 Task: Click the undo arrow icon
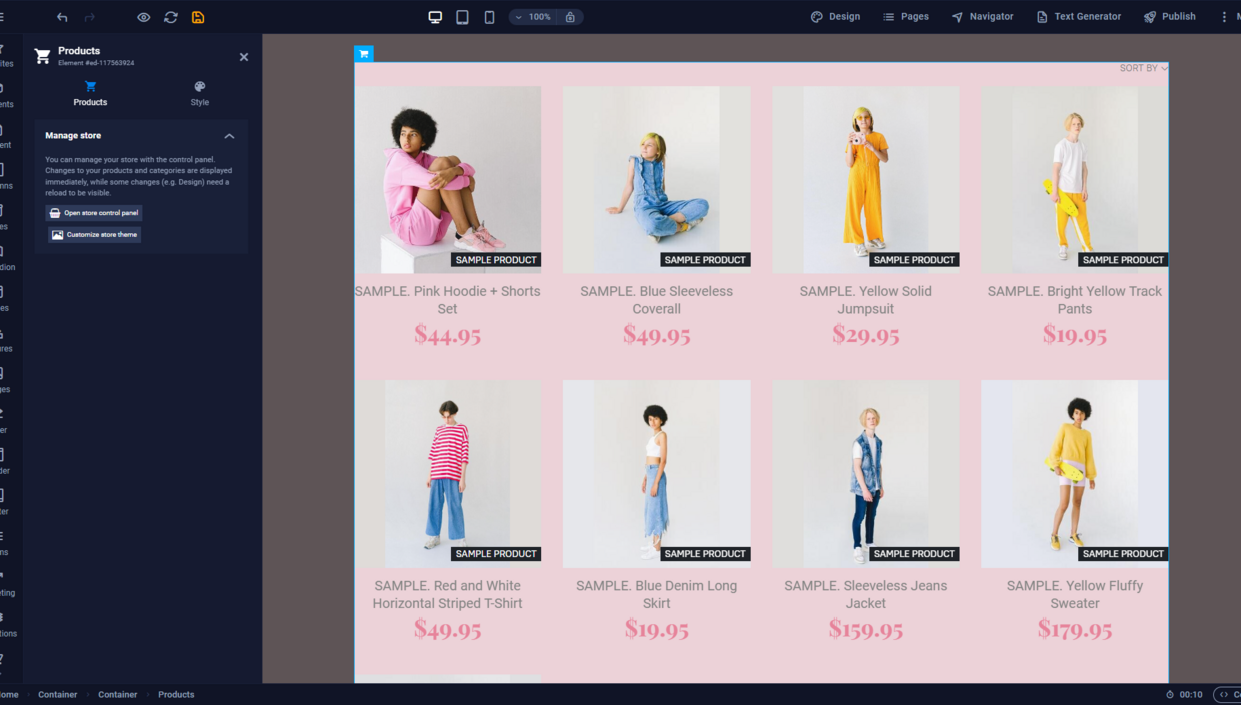[62, 17]
